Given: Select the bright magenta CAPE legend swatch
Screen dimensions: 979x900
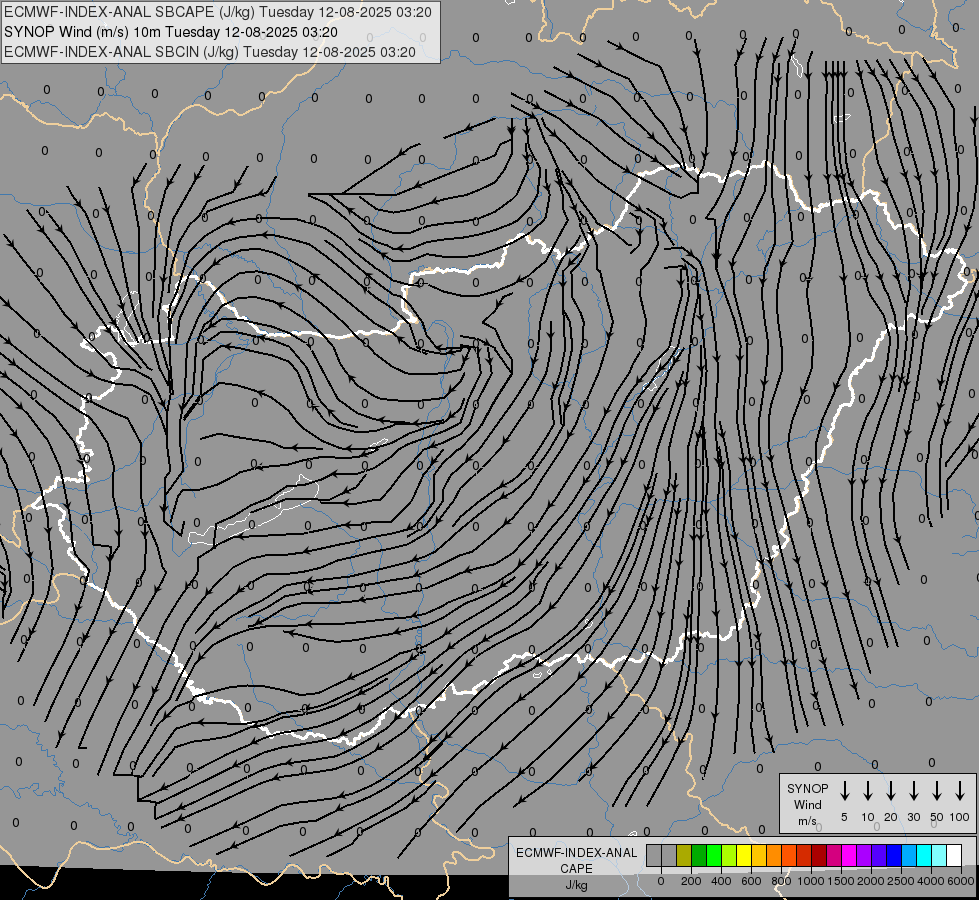Looking at the screenshot, I should (x=850, y=855).
